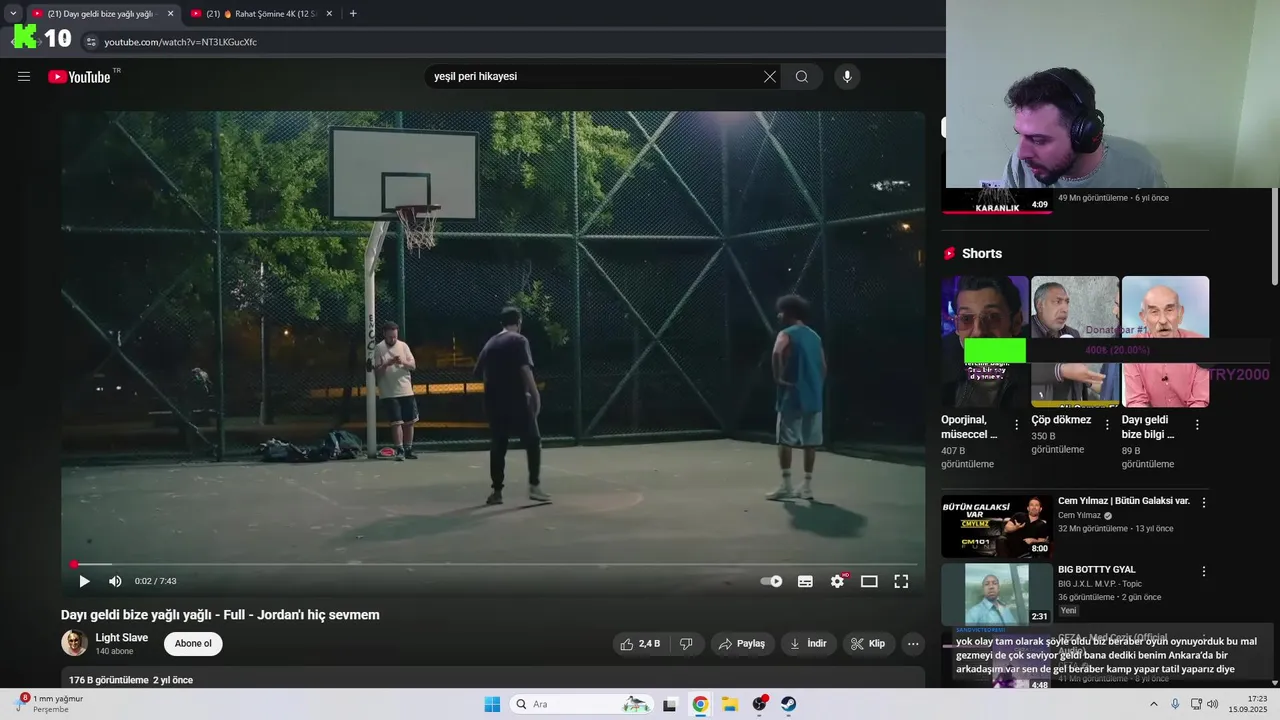1280x720 pixels.
Task: Open the YouTube hamburger guide menu
Action: click(24, 76)
